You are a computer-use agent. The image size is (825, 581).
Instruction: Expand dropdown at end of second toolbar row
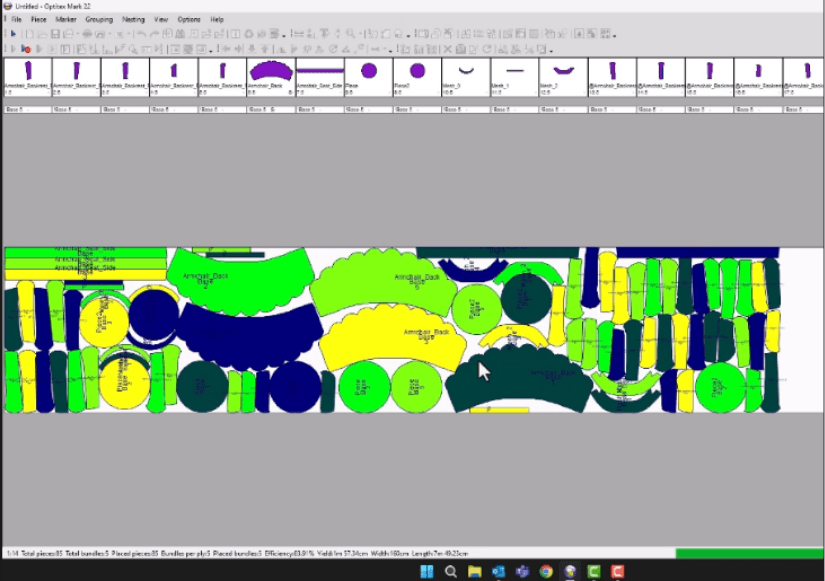(551, 51)
